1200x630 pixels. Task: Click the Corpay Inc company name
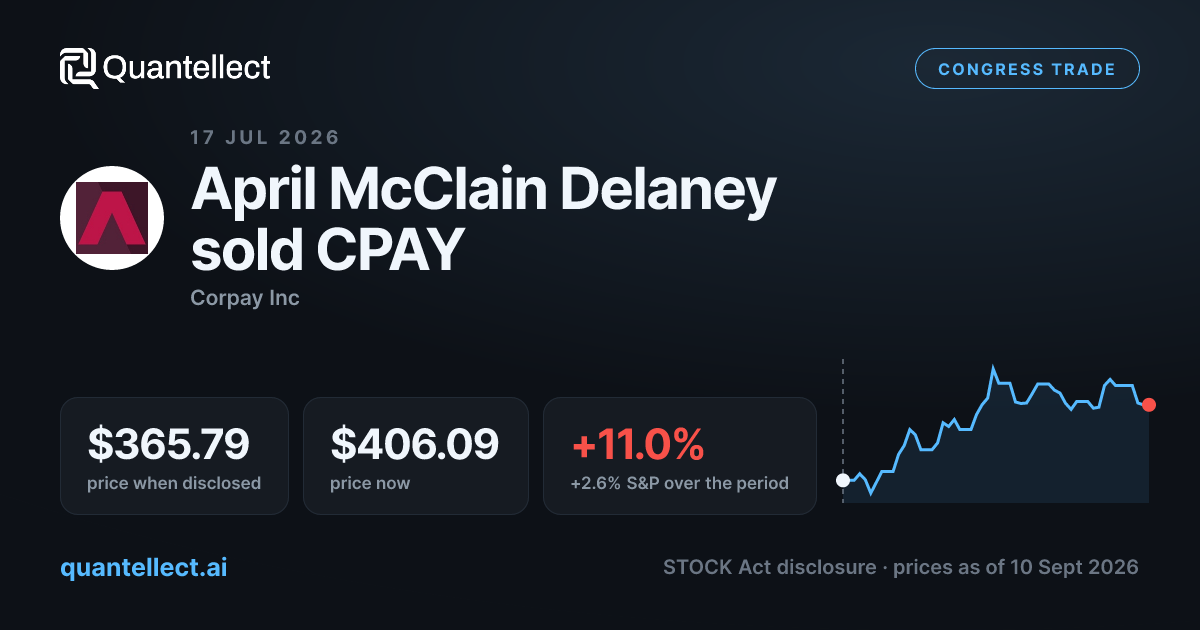click(x=245, y=298)
